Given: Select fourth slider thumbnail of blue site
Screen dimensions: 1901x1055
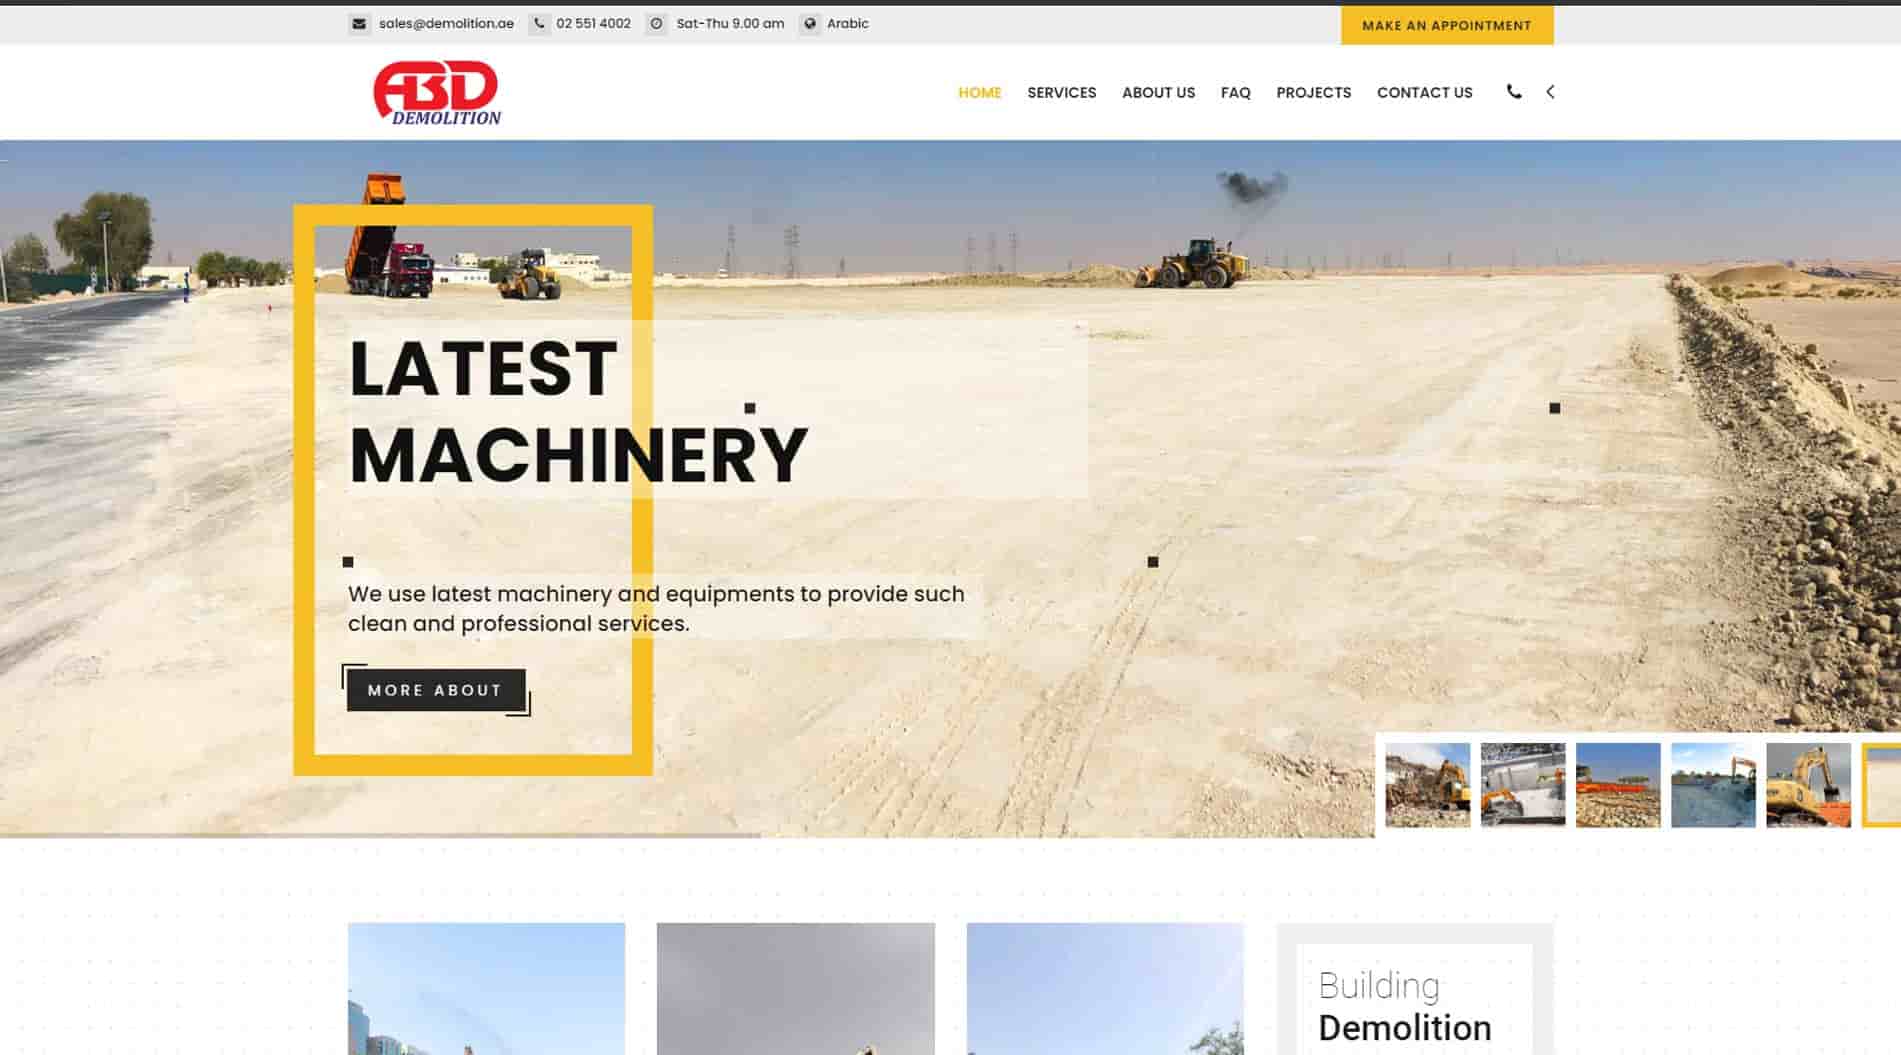Looking at the screenshot, I should click(x=1713, y=785).
